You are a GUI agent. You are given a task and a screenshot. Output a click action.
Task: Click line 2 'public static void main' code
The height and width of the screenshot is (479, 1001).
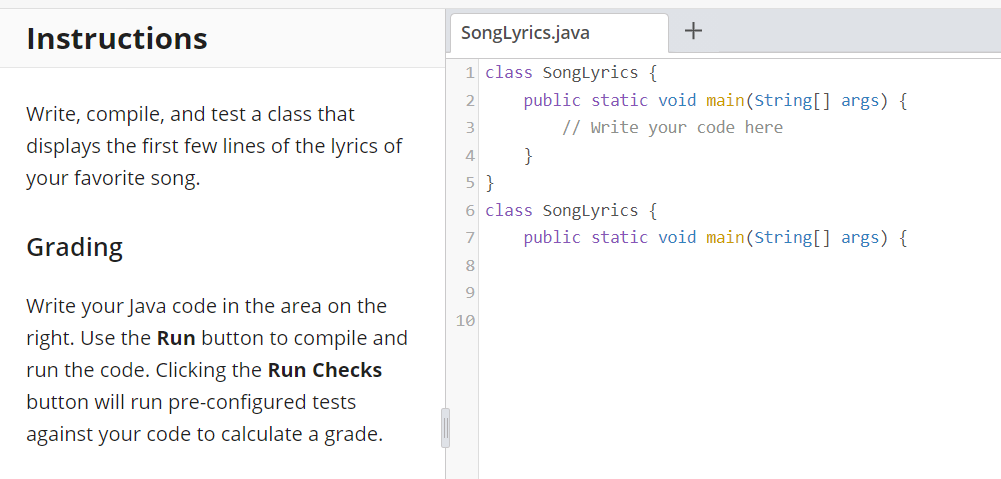point(715,100)
